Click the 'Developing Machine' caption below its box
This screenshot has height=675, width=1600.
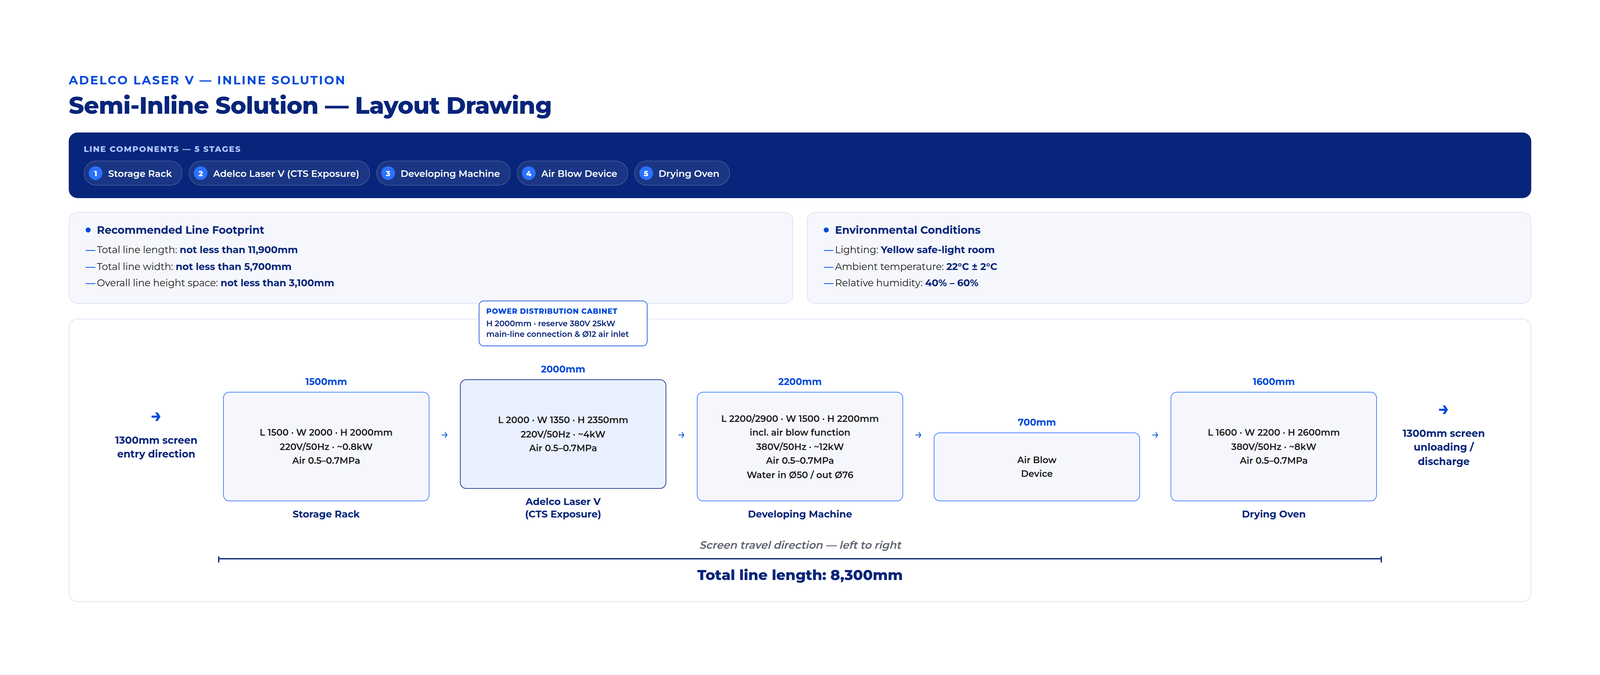click(x=800, y=514)
